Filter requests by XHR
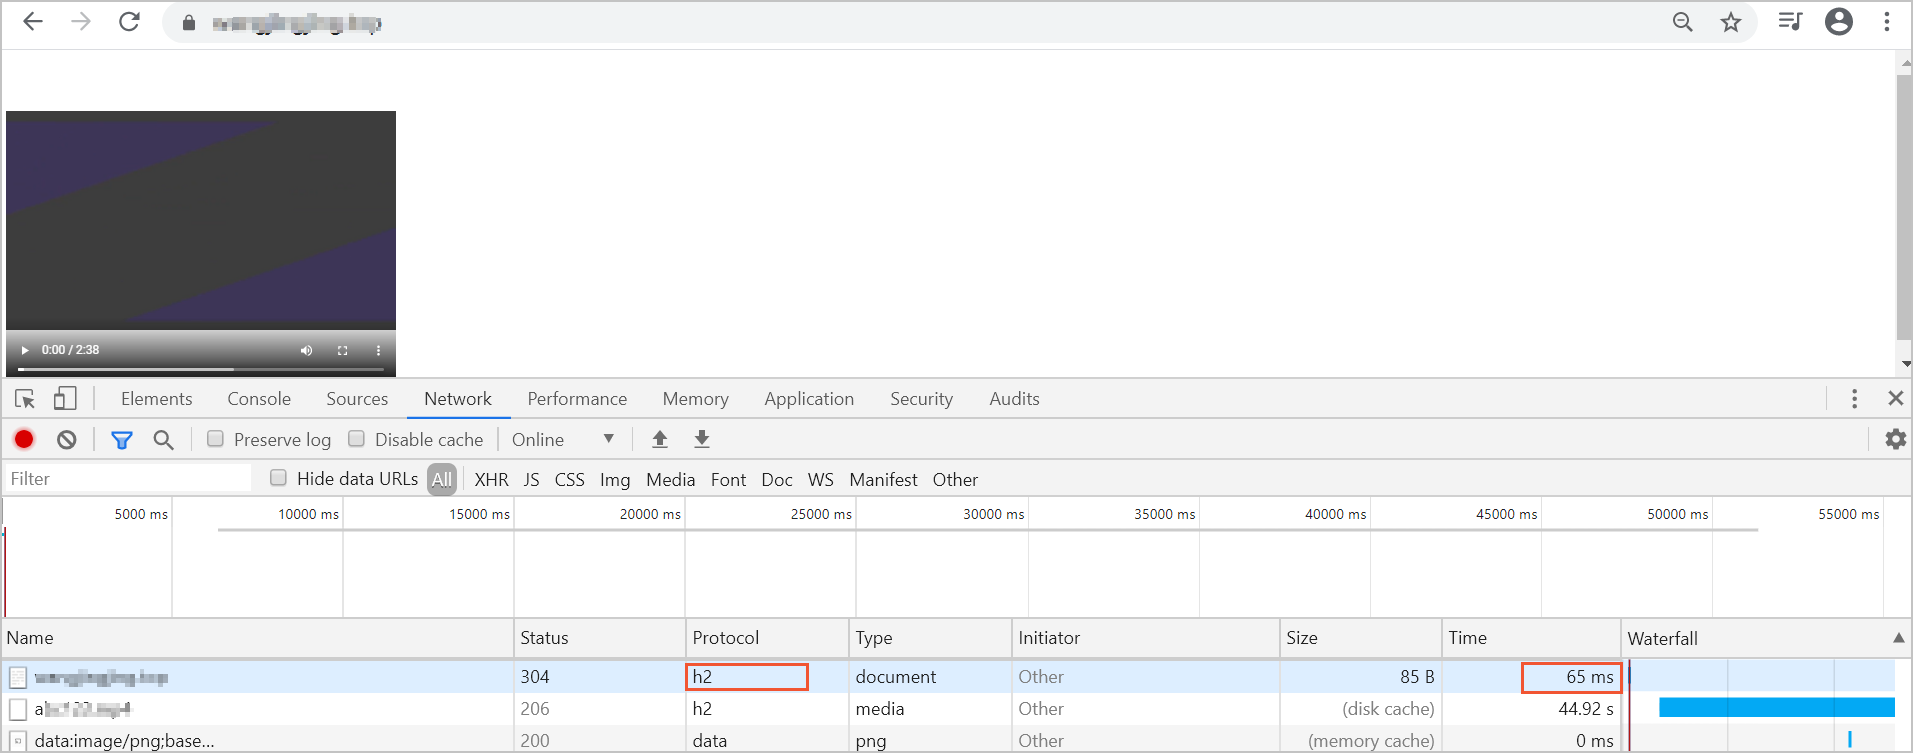The height and width of the screenshot is (753, 1913). (491, 479)
